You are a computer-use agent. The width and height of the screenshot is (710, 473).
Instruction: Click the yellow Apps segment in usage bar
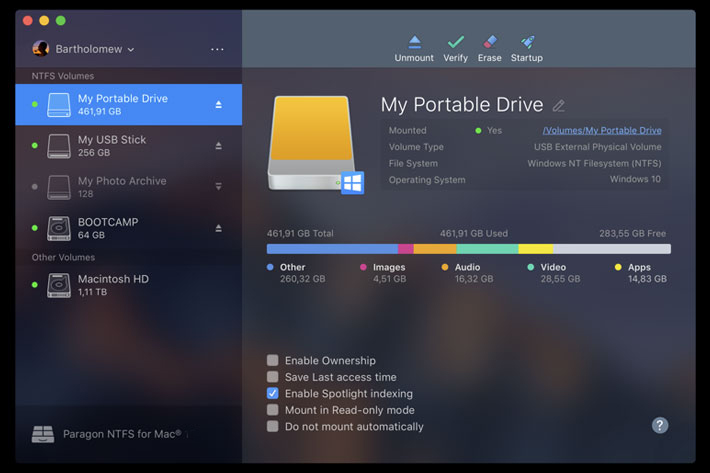536,249
